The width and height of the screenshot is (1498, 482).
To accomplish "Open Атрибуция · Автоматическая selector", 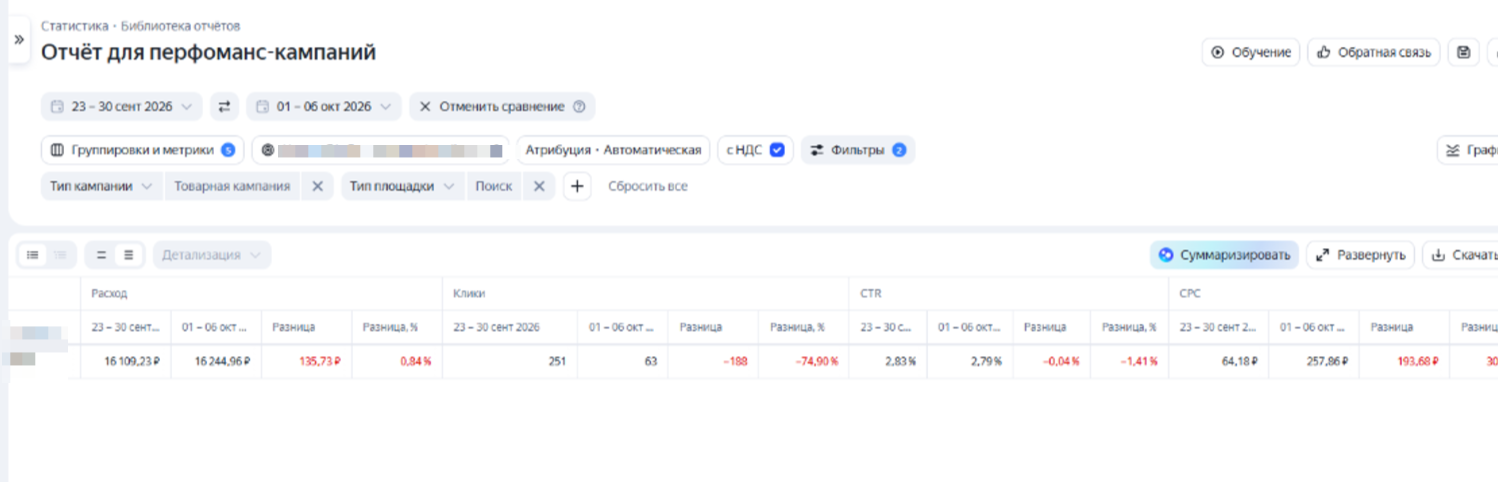I will pyautogui.click(x=613, y=150).
